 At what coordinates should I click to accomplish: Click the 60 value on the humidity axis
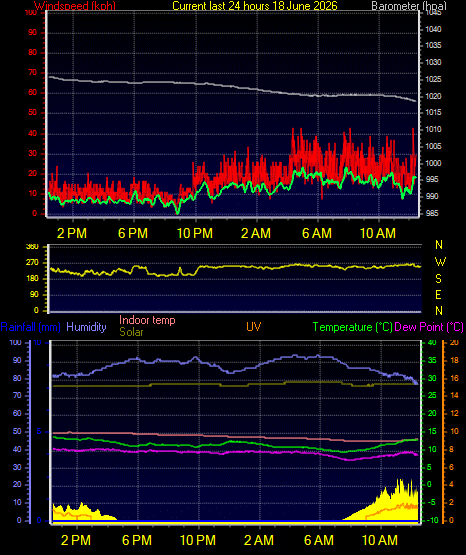pos(17,413)
